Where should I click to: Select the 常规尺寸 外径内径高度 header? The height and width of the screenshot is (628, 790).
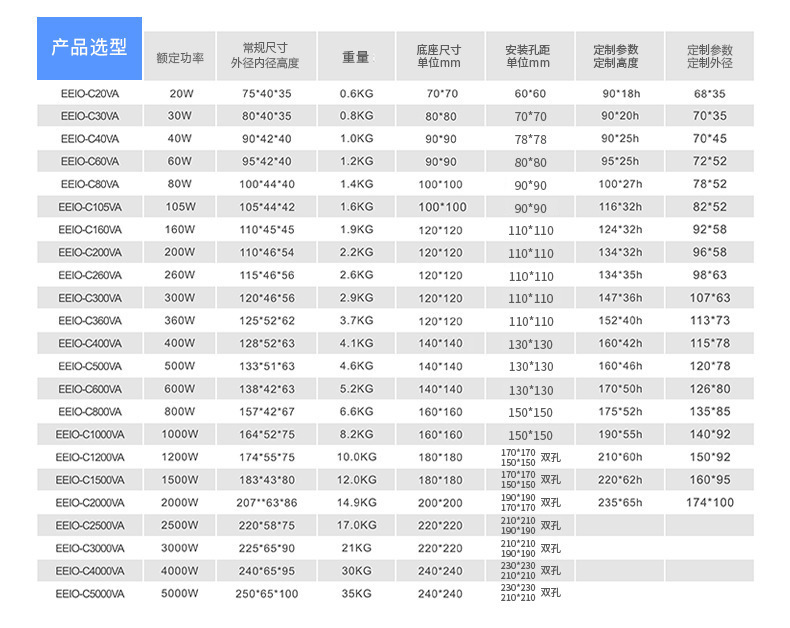click(x=267, y=56)
